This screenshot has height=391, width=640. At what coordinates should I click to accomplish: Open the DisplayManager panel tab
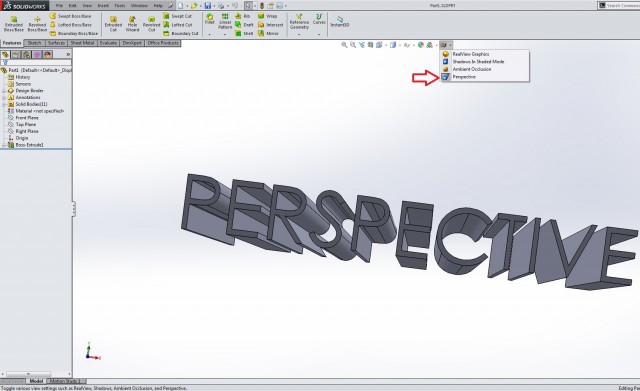tap(48, 54)
